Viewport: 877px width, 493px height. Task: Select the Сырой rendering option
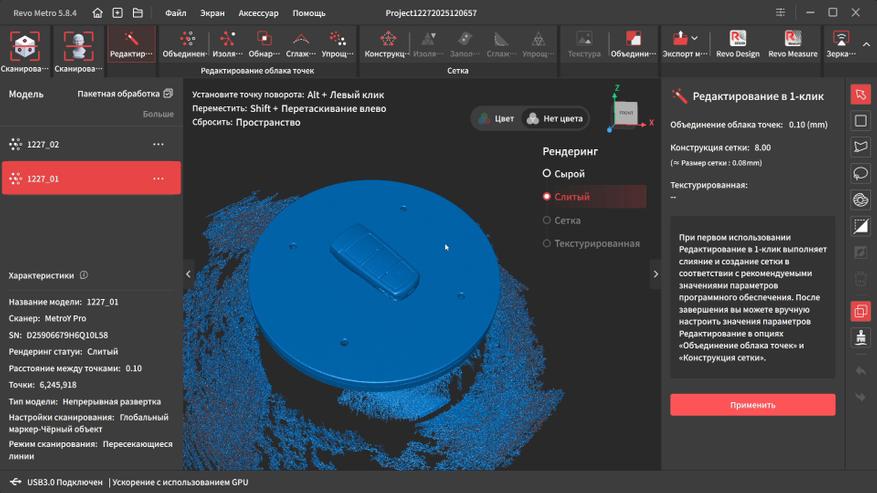(547, 174)
